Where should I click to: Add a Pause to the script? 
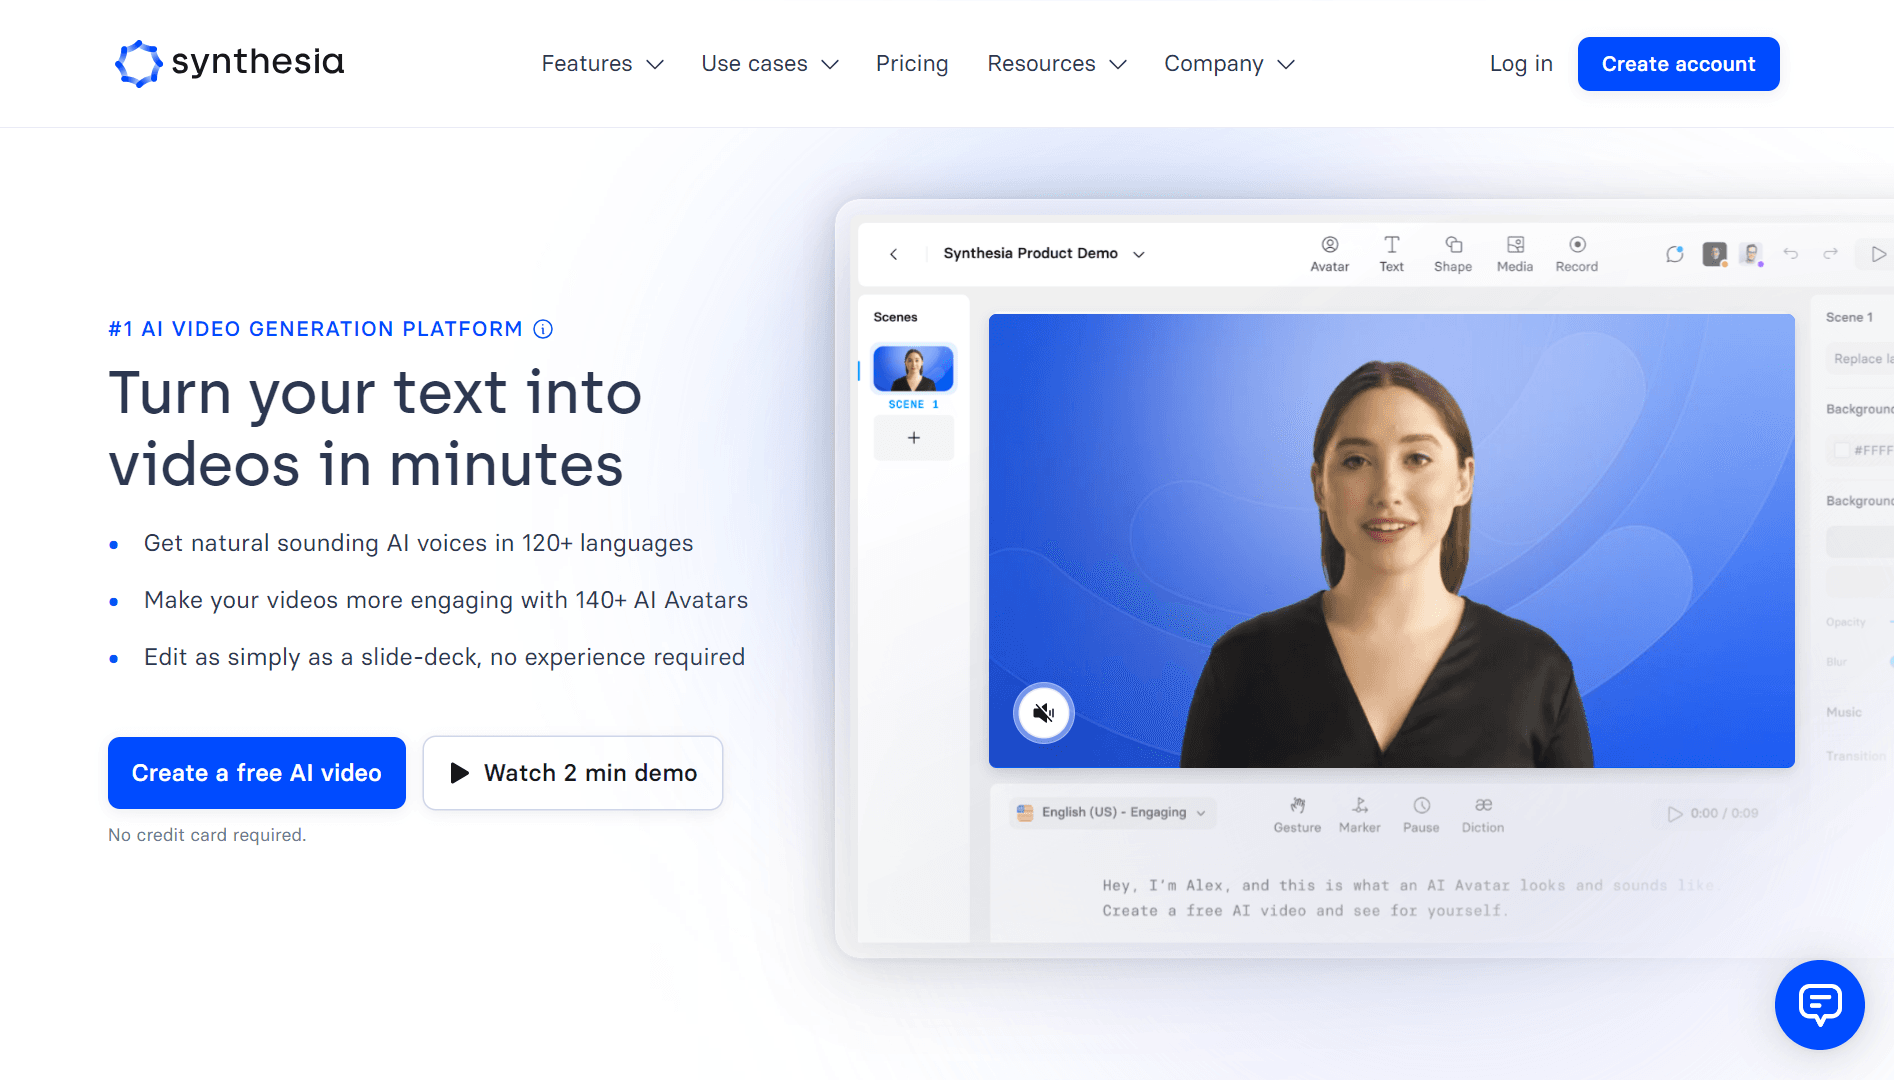coord(1420,814)
